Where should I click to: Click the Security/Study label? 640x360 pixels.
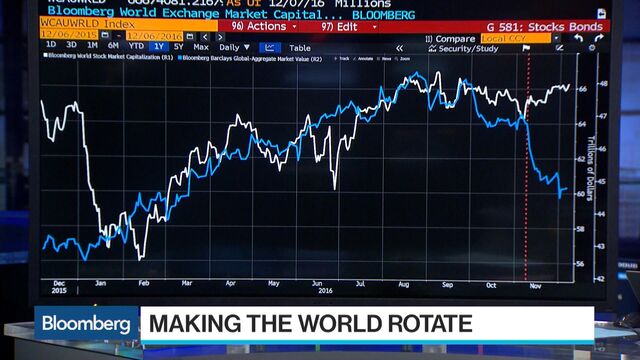click(x=469, y=49)
